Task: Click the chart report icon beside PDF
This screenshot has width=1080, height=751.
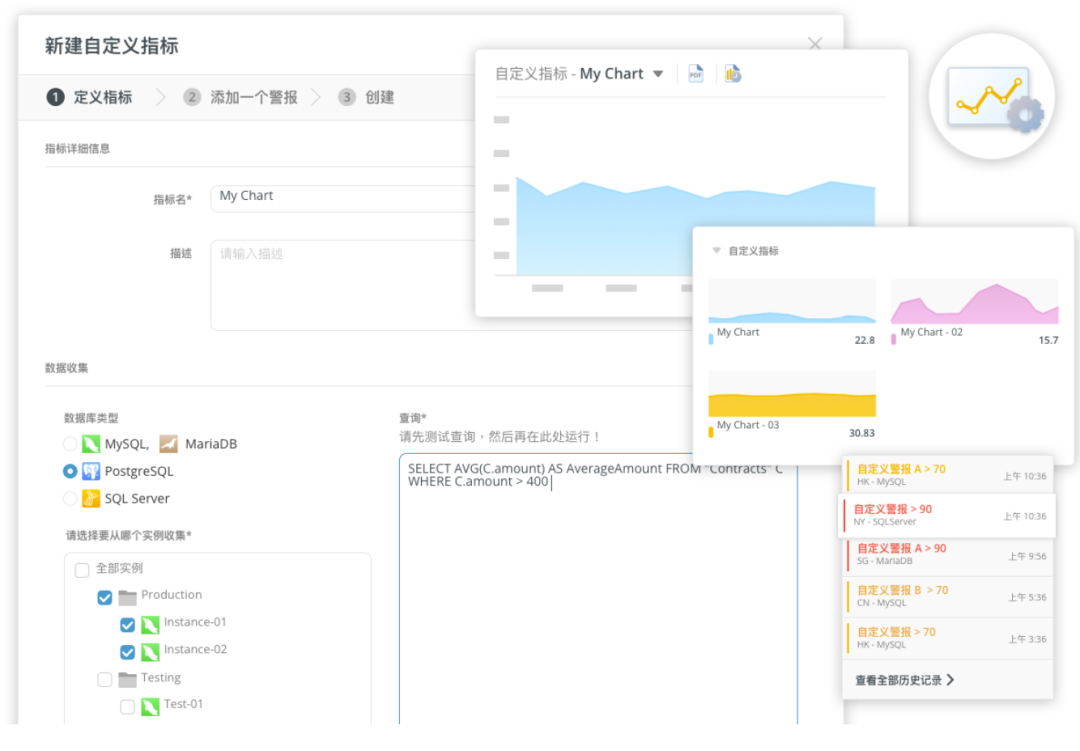Action: tap(733, 73)
